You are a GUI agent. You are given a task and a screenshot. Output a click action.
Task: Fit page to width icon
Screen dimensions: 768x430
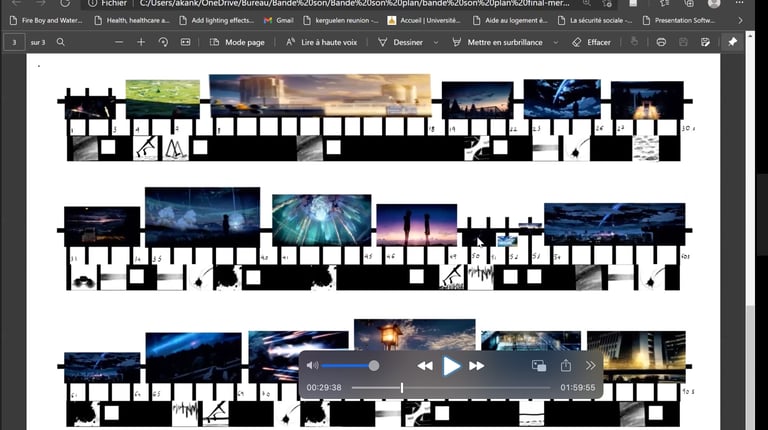[186, 42]
